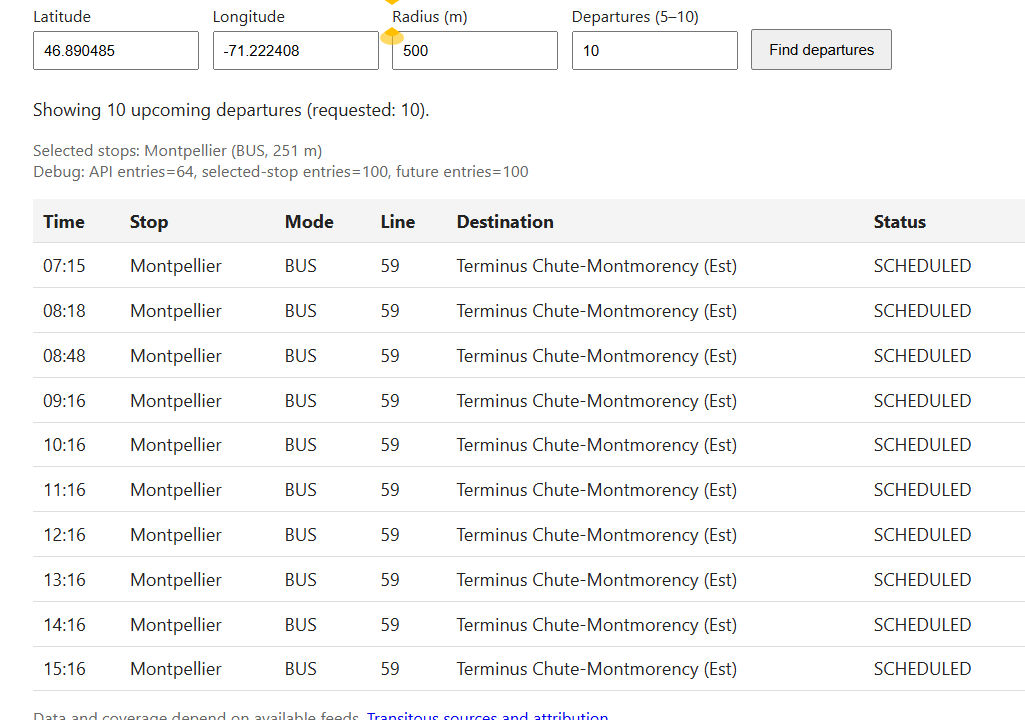Image resolution: width=1025 pixels, height=720 pixels.
Task: Click the Find departures button
Action: (x=821, y=50)
